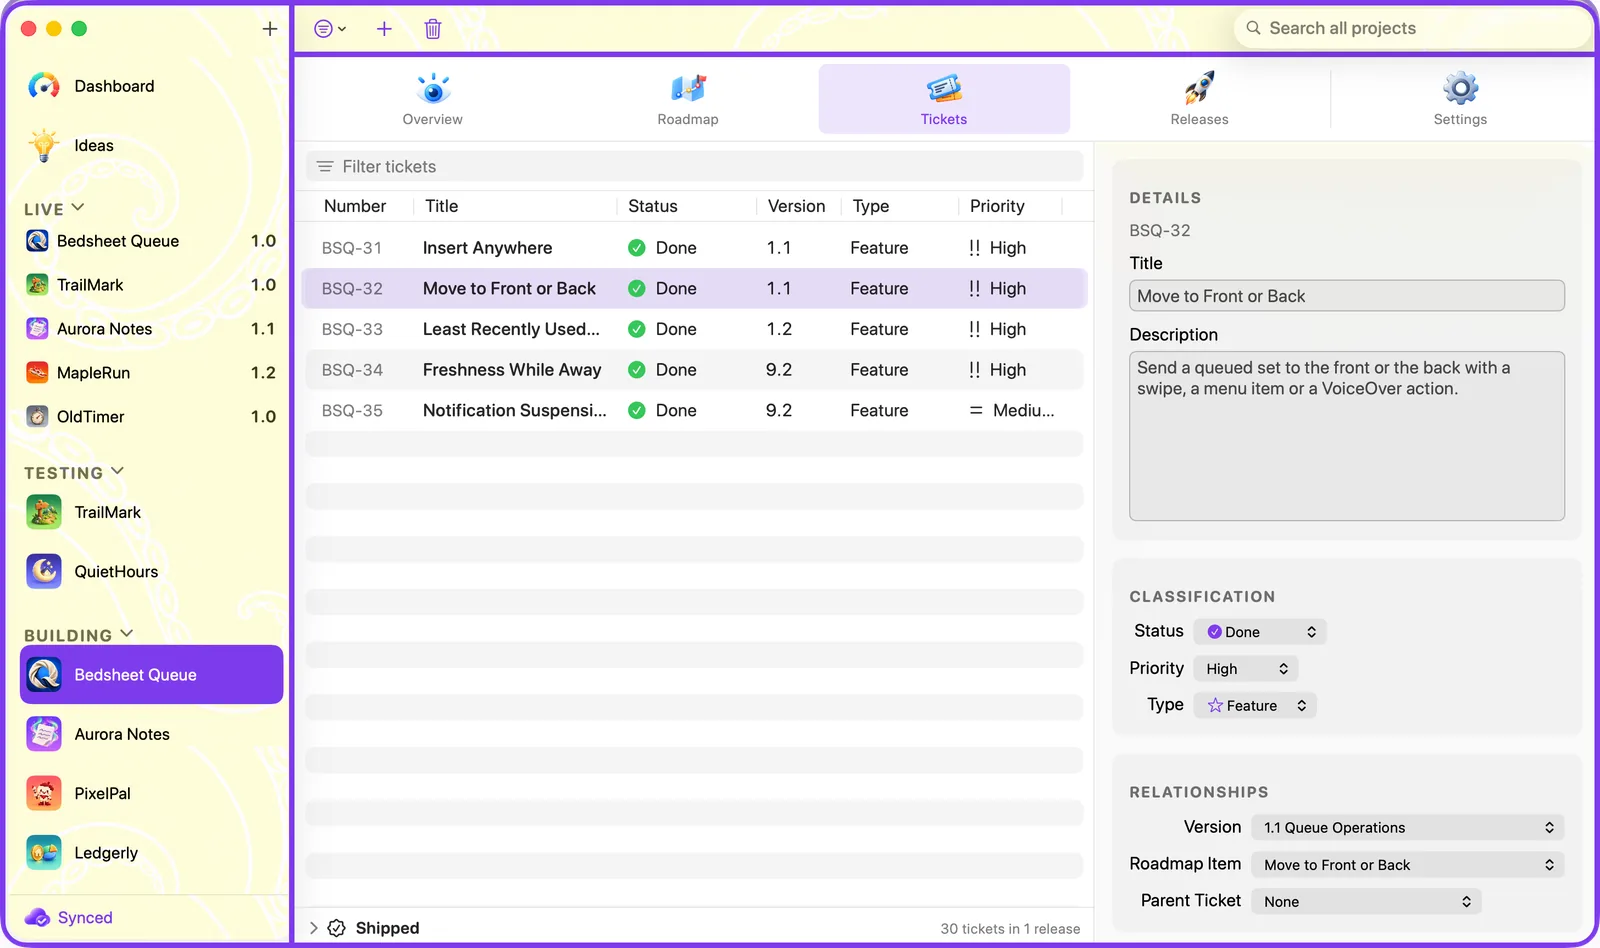The height and width of the screenshot is (948, 1600).
Task: Select ticket BSQ-31 Insert Anywhere
Action: click(694, 248)
